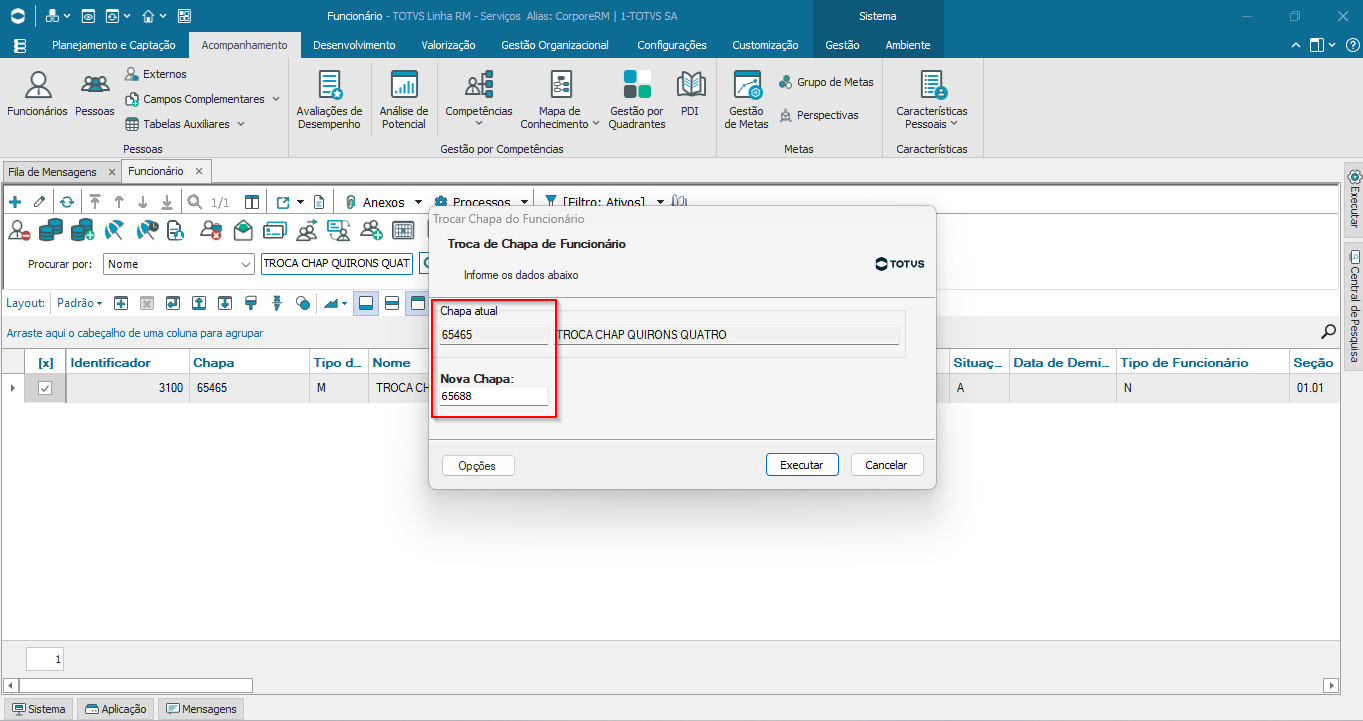Expand the Campos Complementares dropdown
This screenshot has width=1363, height=721.
coord(276,99)
